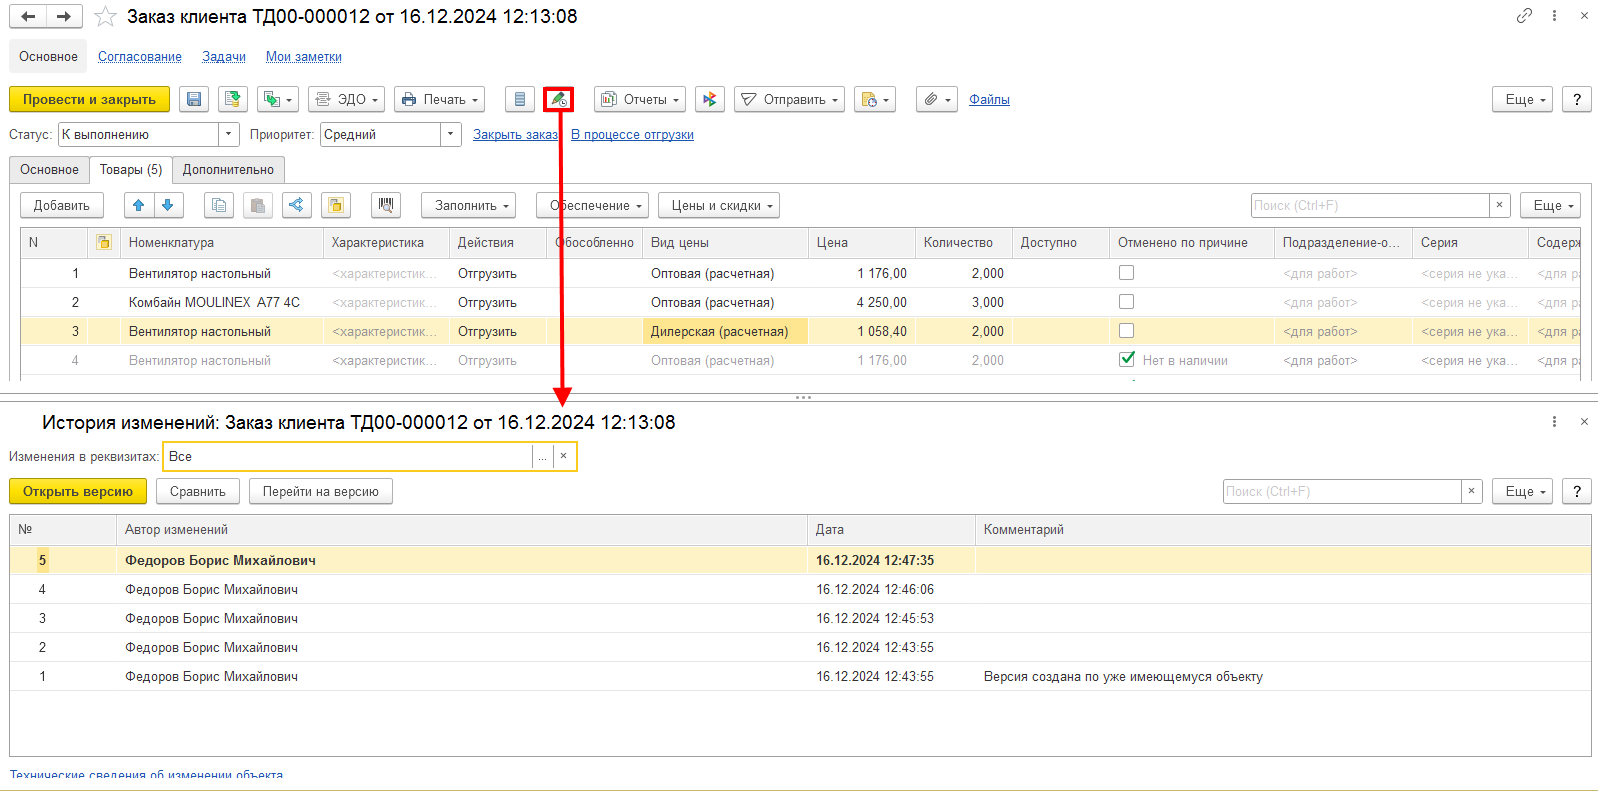Follow the В процессе отгрузки link
1598x791 pixels.
coord(632,134)
